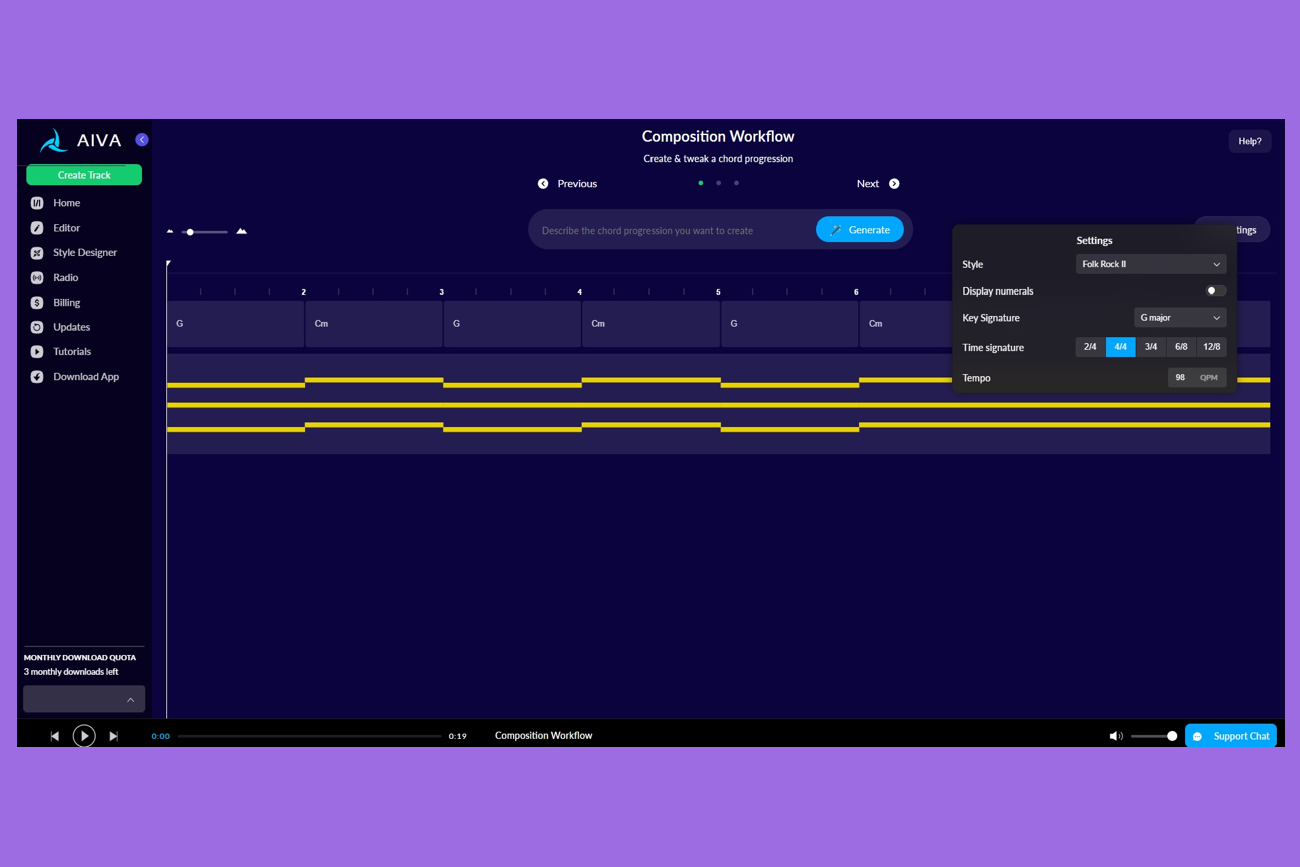The width and height of the screenshot is (1300, 867).
Task: Adjust the timeline zoom slider
Action: (x=191, y=232)
